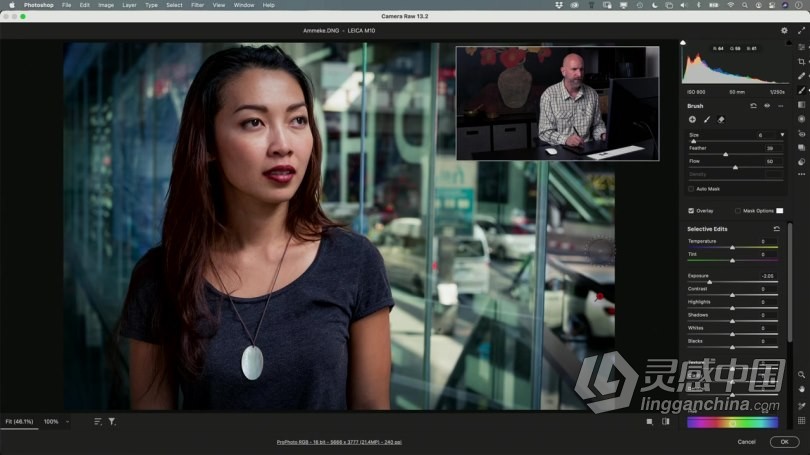Image resolution: width=810 pixels, height=455 pixels.
Task: Click the Cancel button
Action: tap(746, 441)
